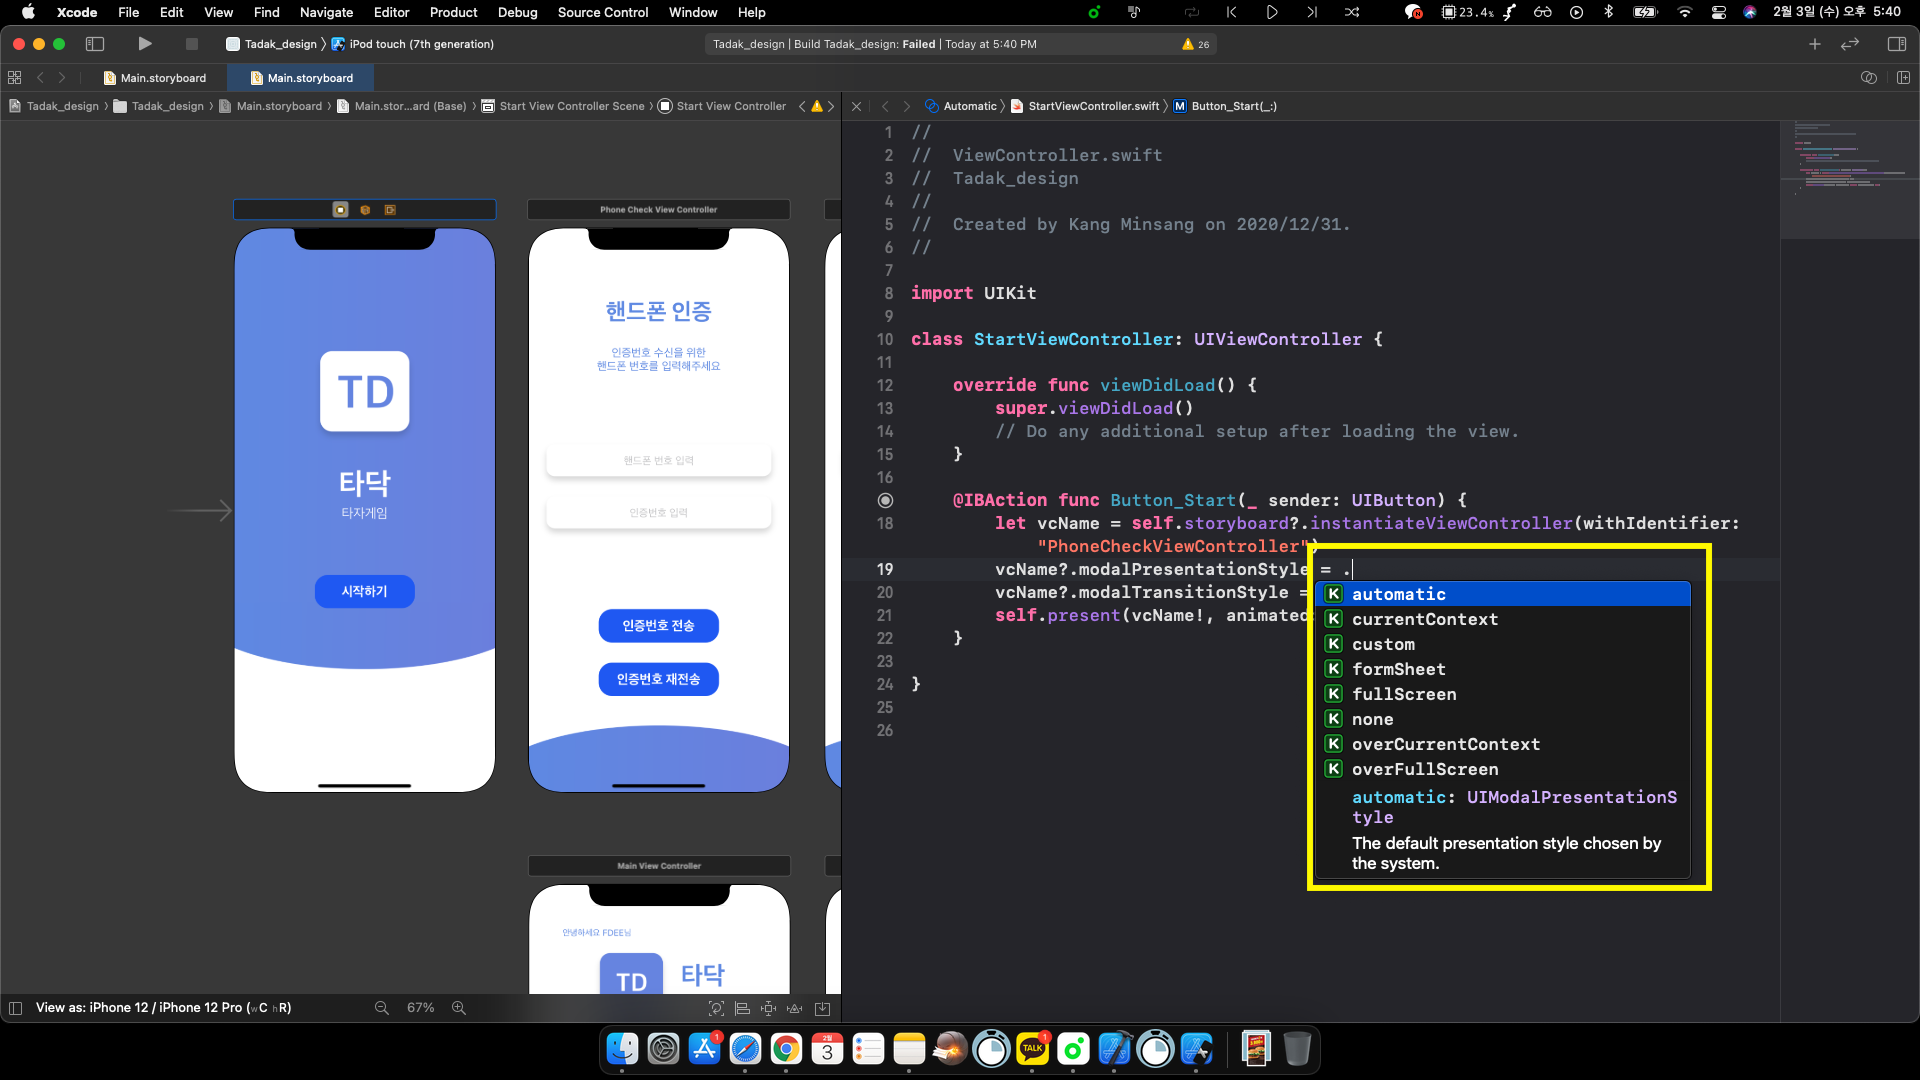Choose overCurrentContext completion suggestion
The image size is (1920, 1080).
point(1445,744)
